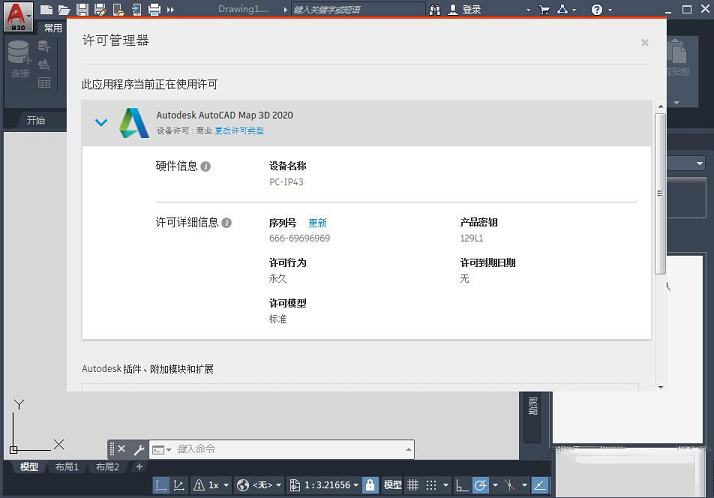
Task: Select the 布局2 layout tab
Action: [x=107, y=467]
